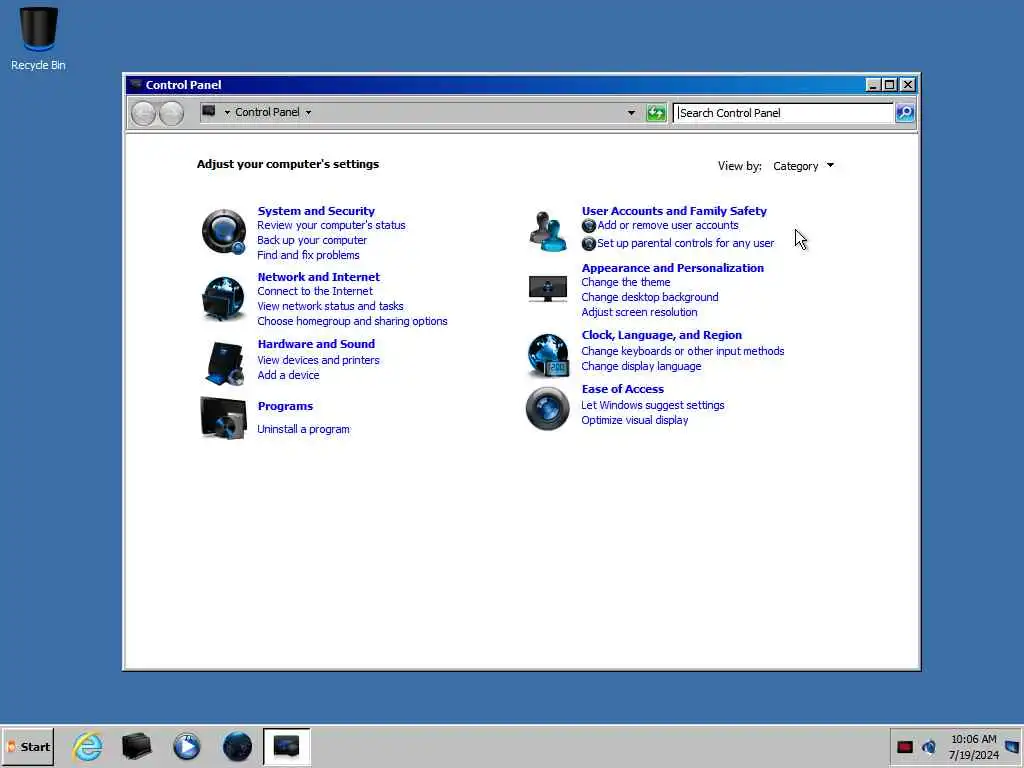Click the Programs category icon
This screenshot has height=768, width=1024.
pos(223,417)
